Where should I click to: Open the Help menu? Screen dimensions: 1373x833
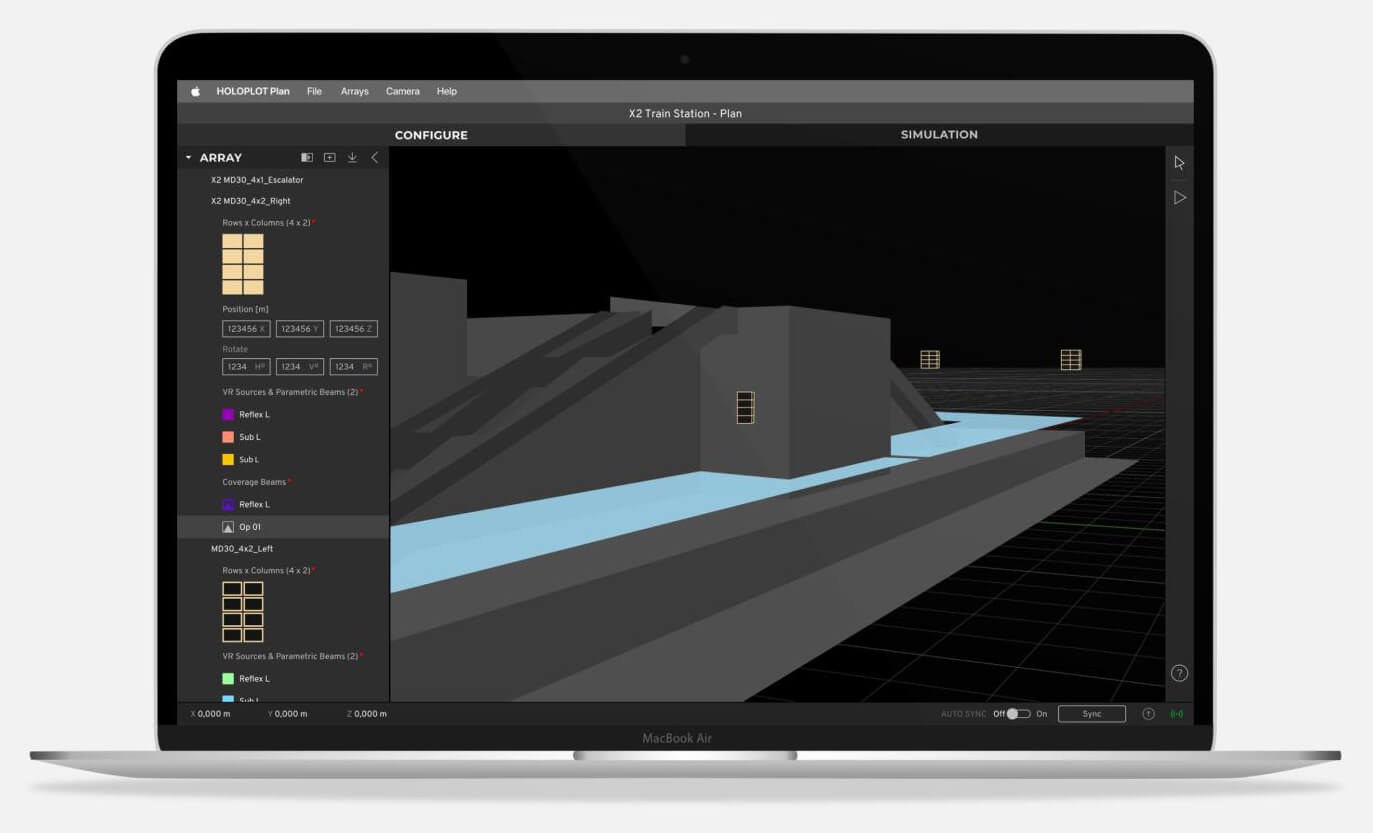[x=447, y=91]
